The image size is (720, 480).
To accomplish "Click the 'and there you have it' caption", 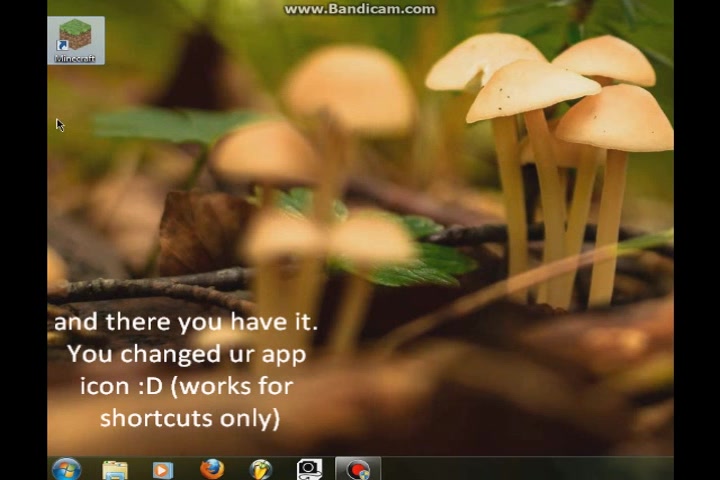I will [185, 322].
